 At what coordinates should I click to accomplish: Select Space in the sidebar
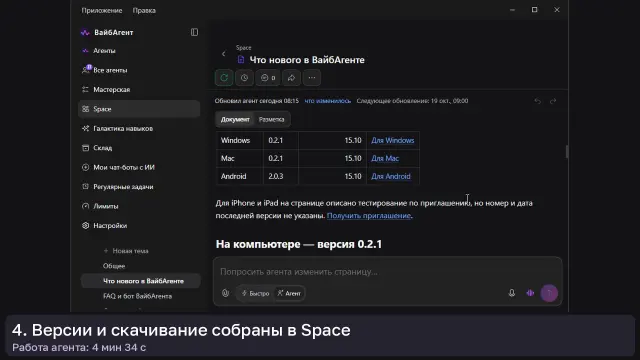[139, 109]
